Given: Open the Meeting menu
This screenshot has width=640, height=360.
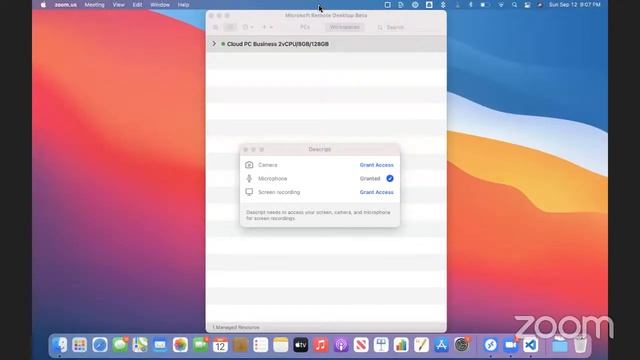Looking at the screenshot, I should (94, 5).
